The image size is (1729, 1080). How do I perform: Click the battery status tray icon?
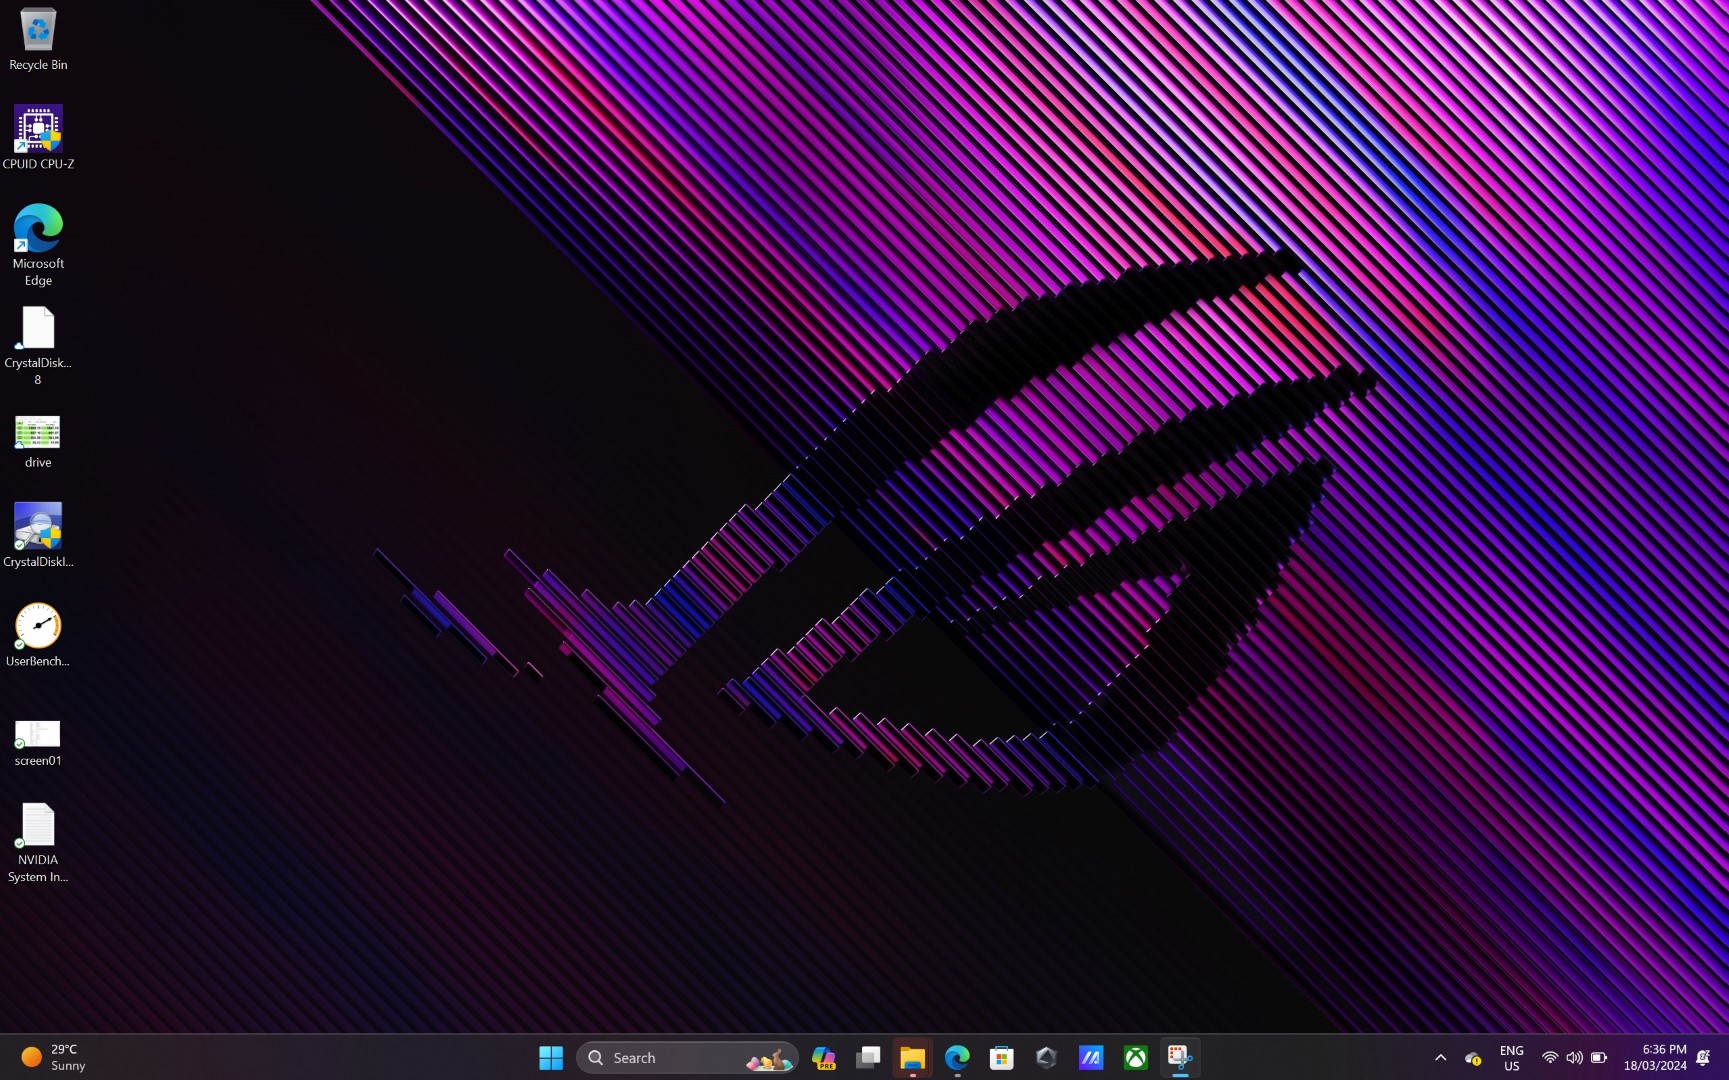pyautogui.click(x=1599, y=1057)
